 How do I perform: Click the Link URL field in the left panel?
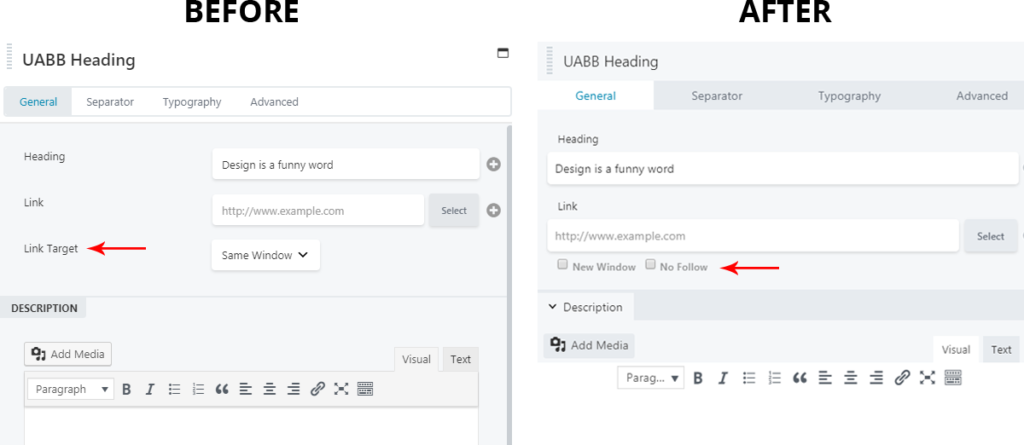317,211
